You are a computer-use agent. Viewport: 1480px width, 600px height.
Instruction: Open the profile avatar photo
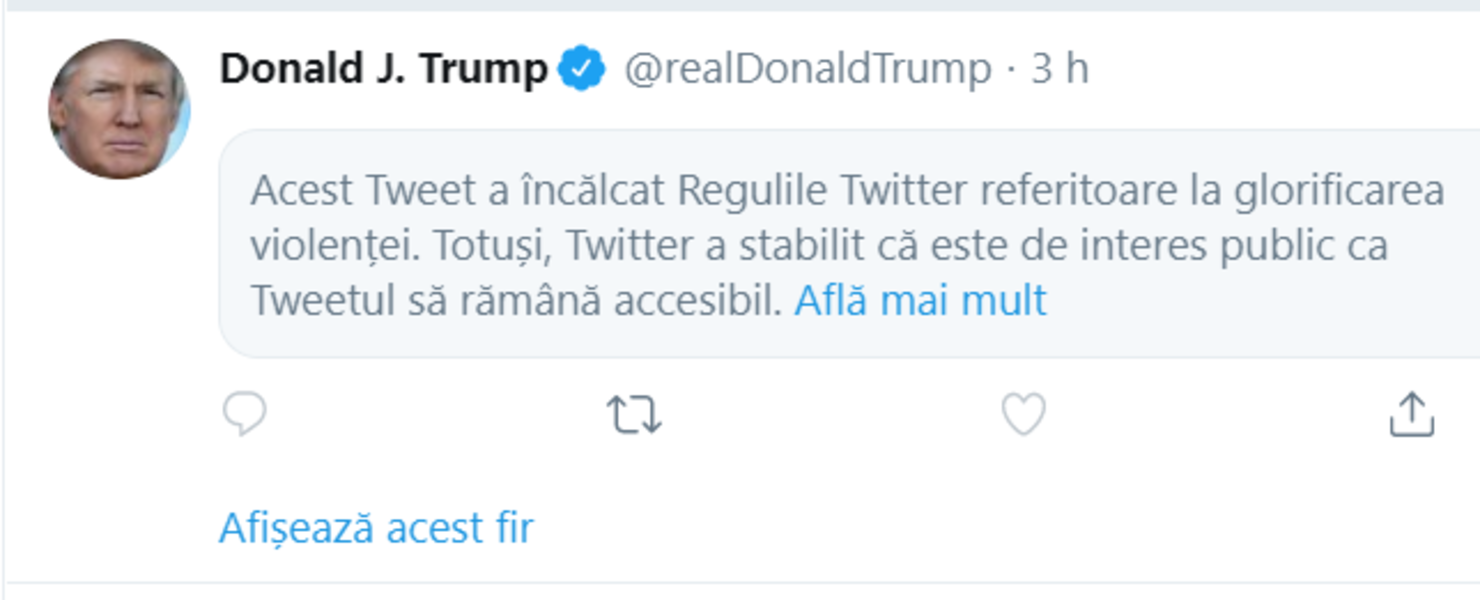[119, 109]
